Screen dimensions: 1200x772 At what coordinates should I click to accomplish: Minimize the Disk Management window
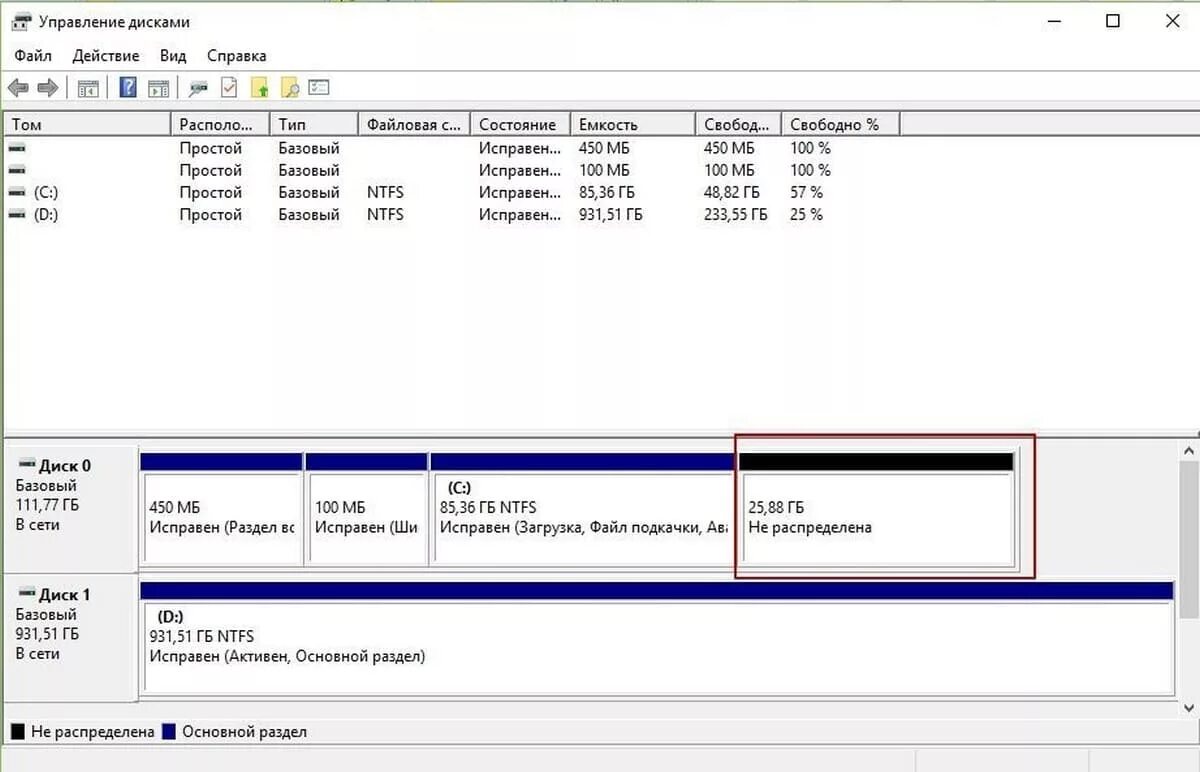pos(1055,21)
